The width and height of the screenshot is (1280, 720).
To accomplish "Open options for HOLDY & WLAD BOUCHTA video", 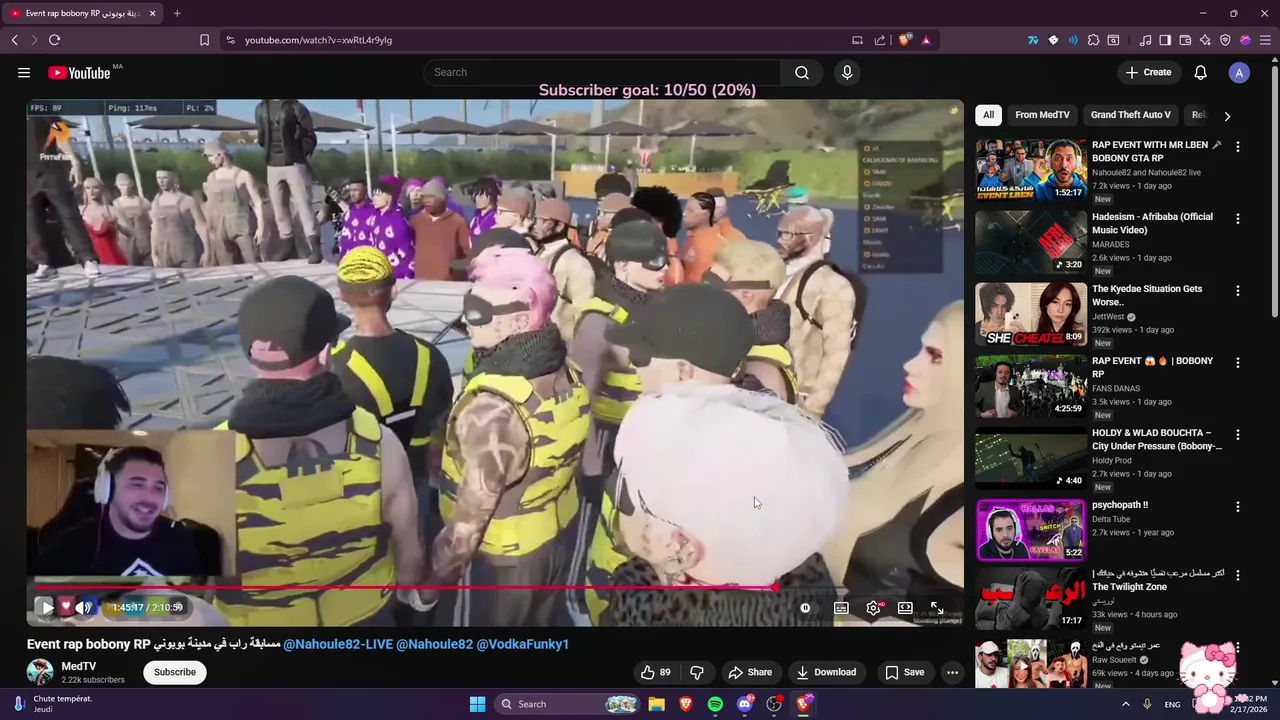I will point(1238,435).
